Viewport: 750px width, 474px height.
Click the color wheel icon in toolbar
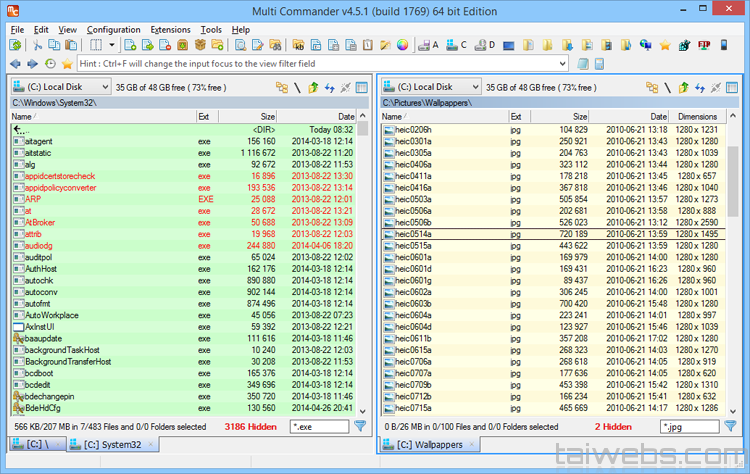pyautogui.click(x=403, y=45)
